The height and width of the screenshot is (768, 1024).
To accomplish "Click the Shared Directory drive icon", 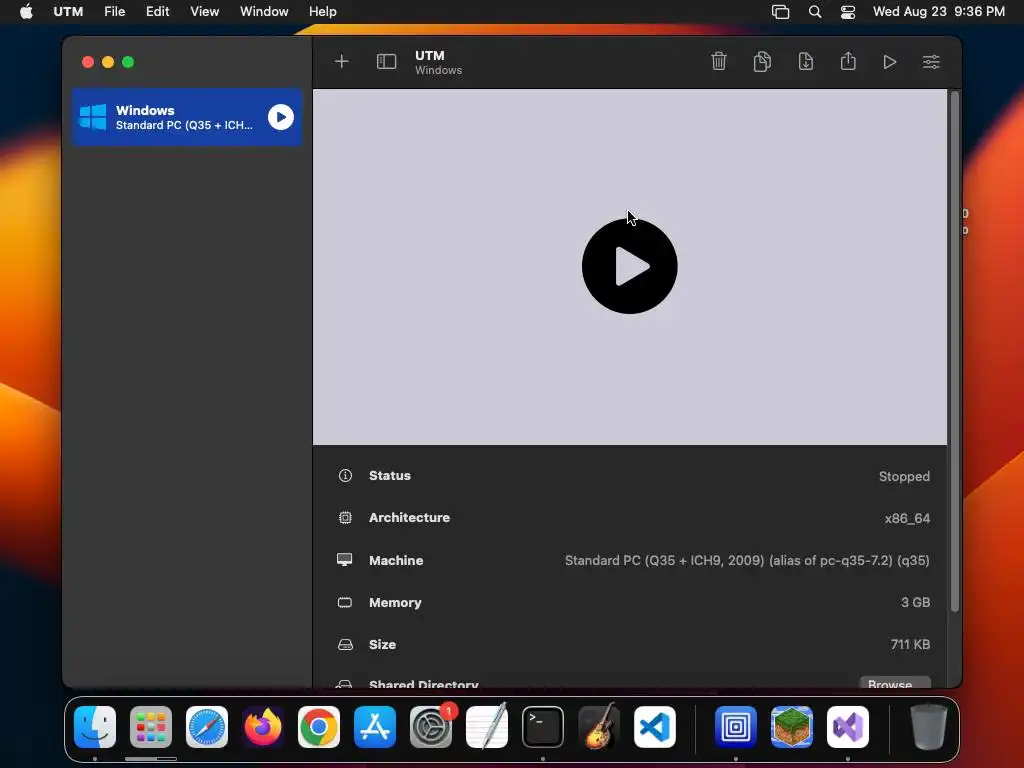I will [x=344, y=684].
